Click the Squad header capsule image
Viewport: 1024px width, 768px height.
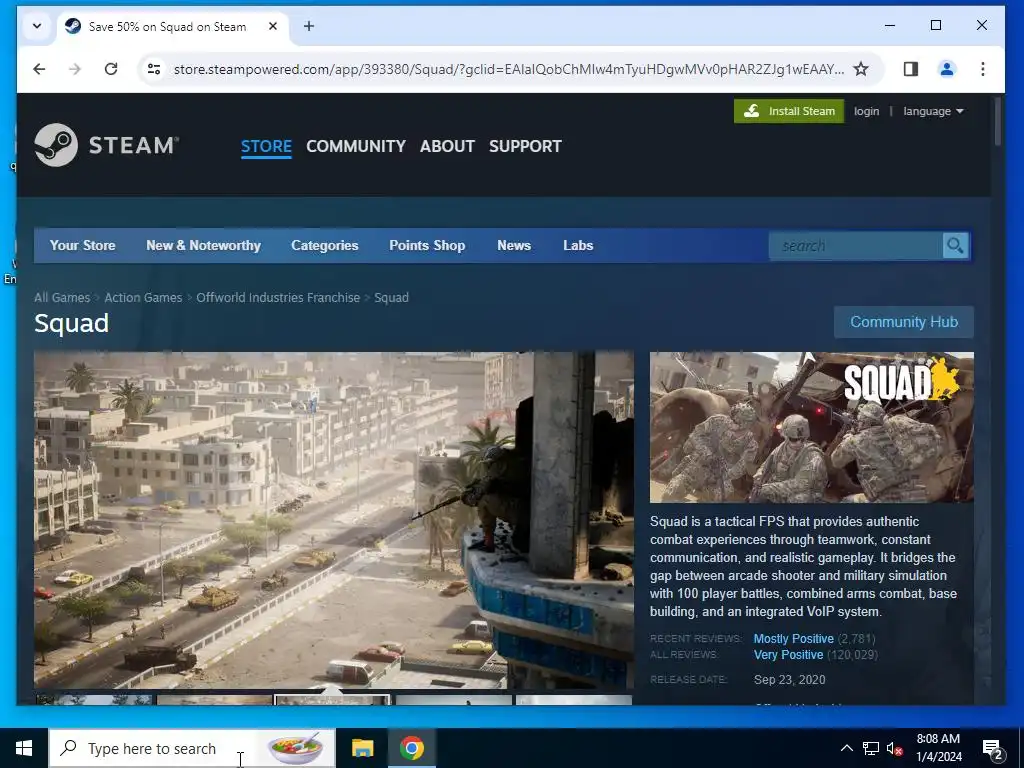pos(812,427)
